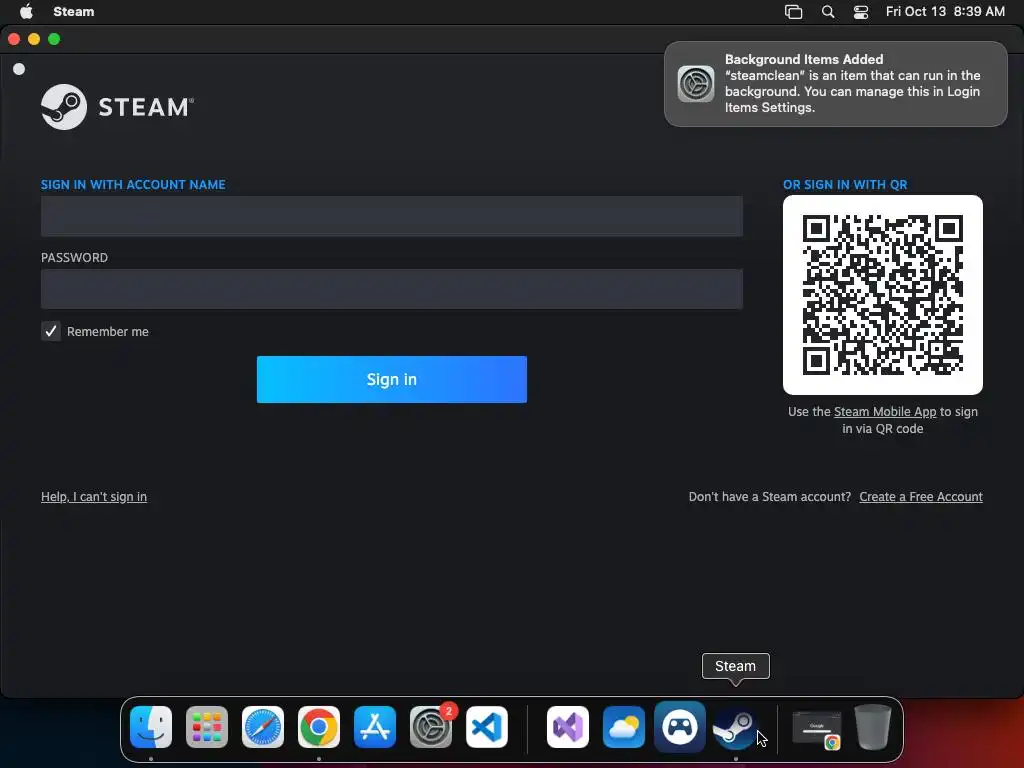Click the Steam icon in the dock
The height and width of the screenshot is (768, 1024).
(735, 727)
